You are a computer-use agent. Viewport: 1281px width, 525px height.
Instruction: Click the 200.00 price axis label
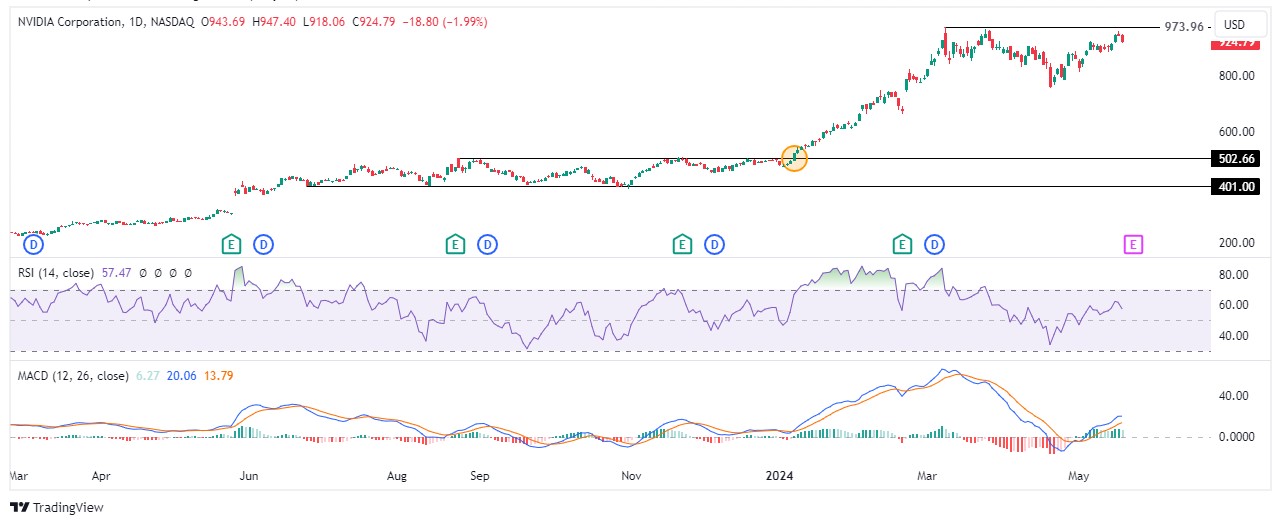click(1236, 243)
